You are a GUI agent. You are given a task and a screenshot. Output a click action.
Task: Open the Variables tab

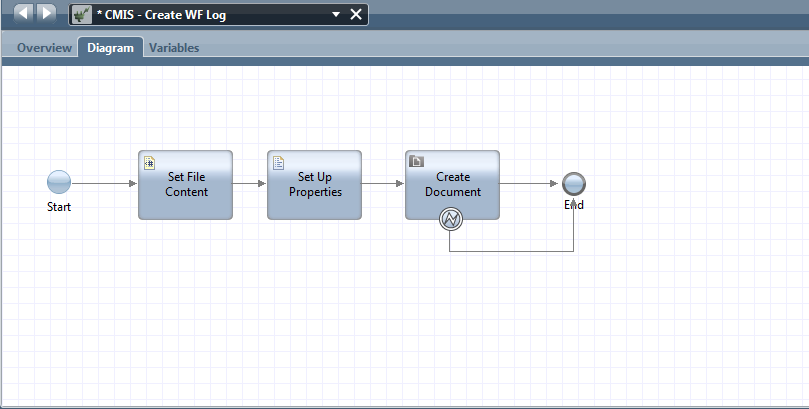click(x=174, y=48)
